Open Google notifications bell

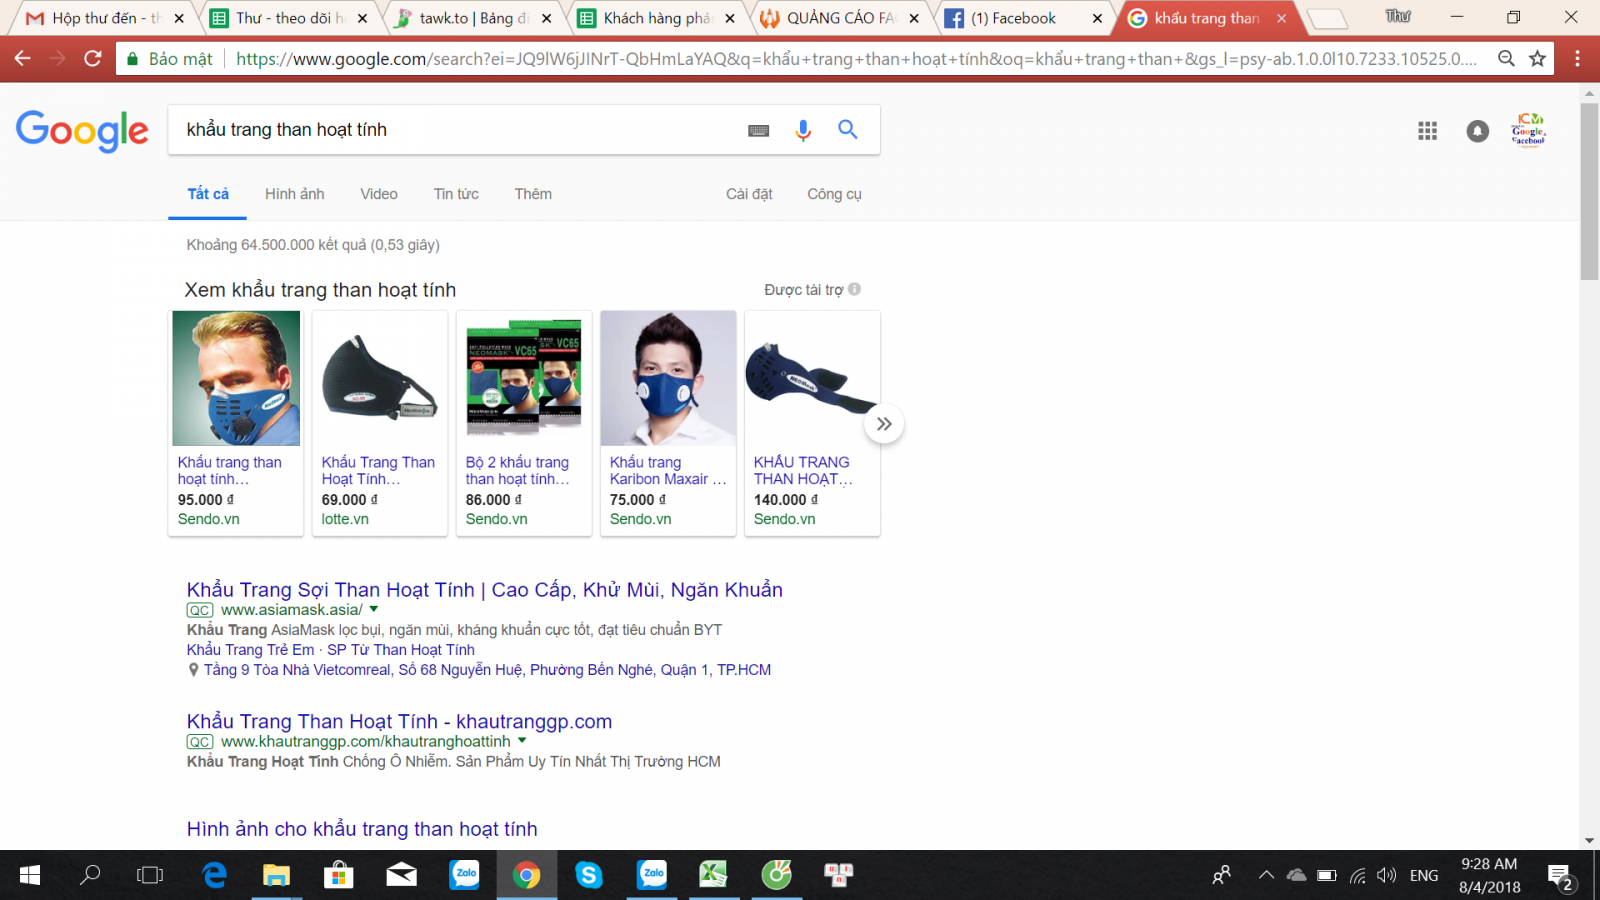point(1478,131)
